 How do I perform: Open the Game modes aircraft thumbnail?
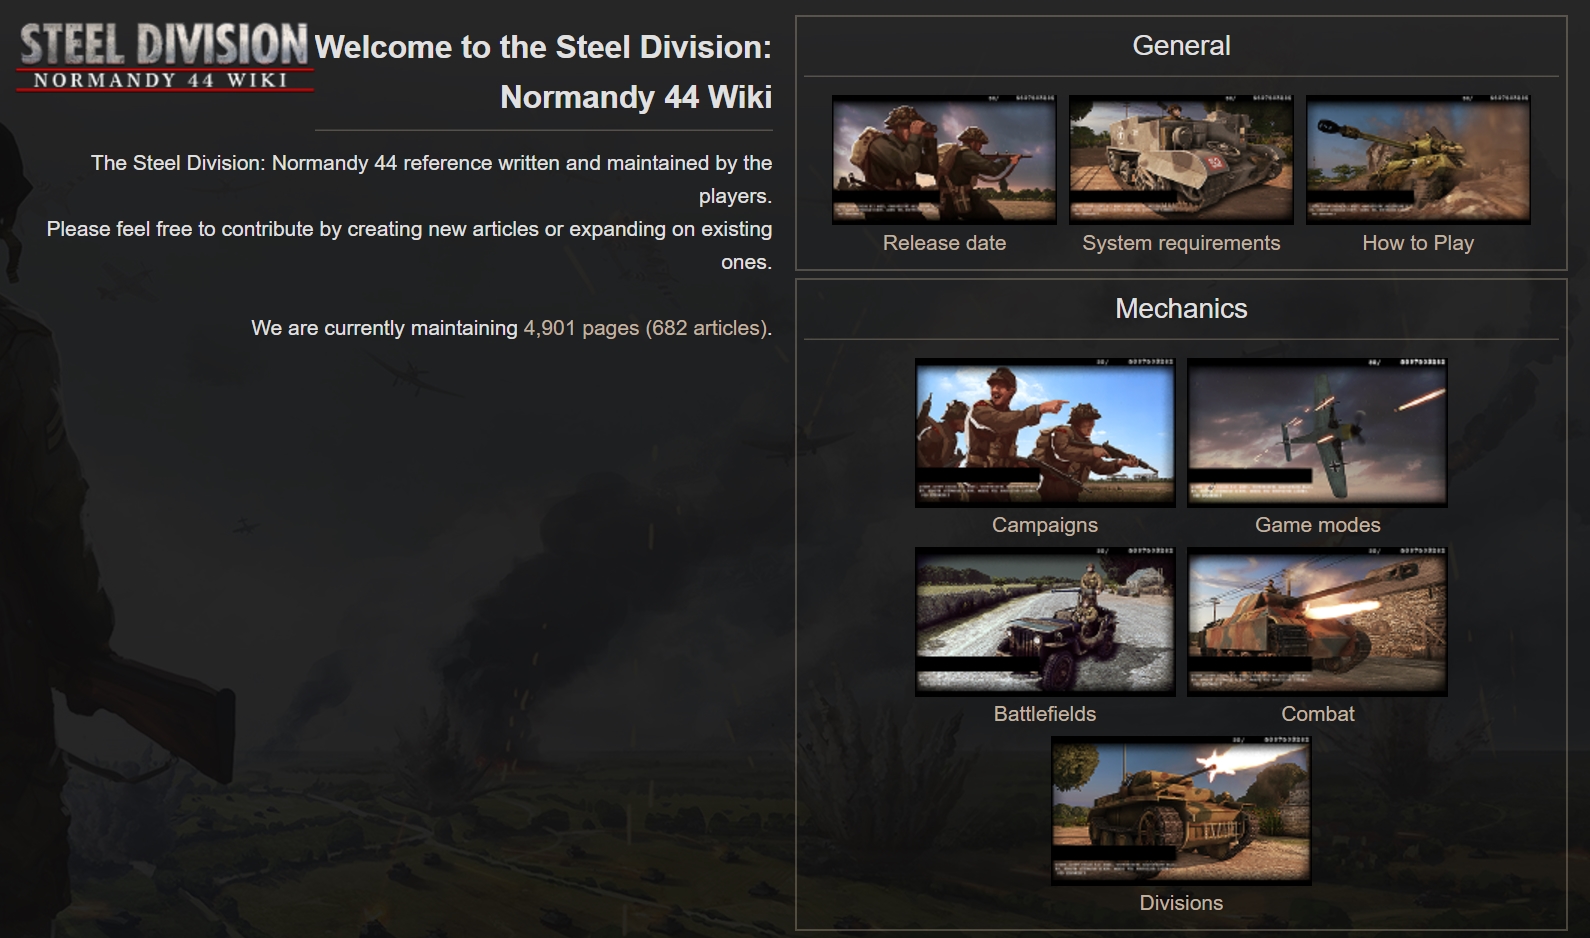(x=1317, y=432)
